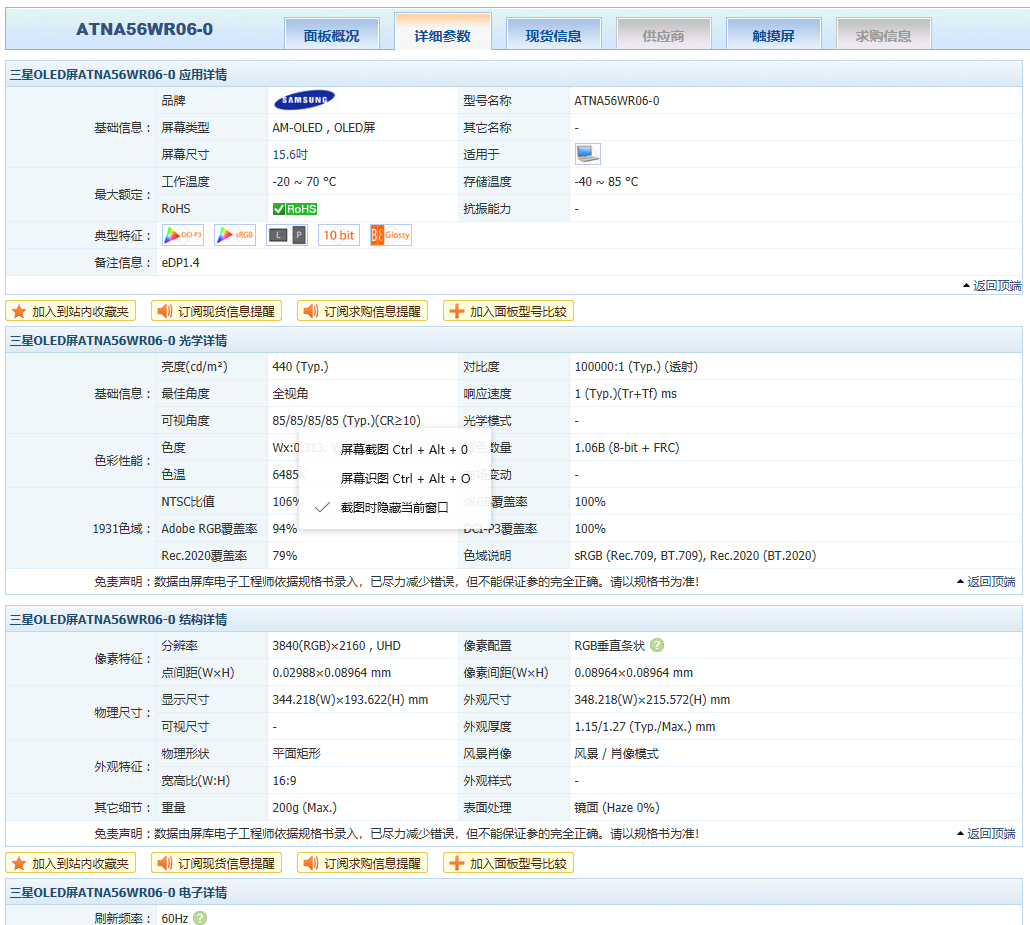Viewport: 1030px width, 925px height.
Task: Click the L/P landscape portrait icon
Action: [x=287, y=235]
